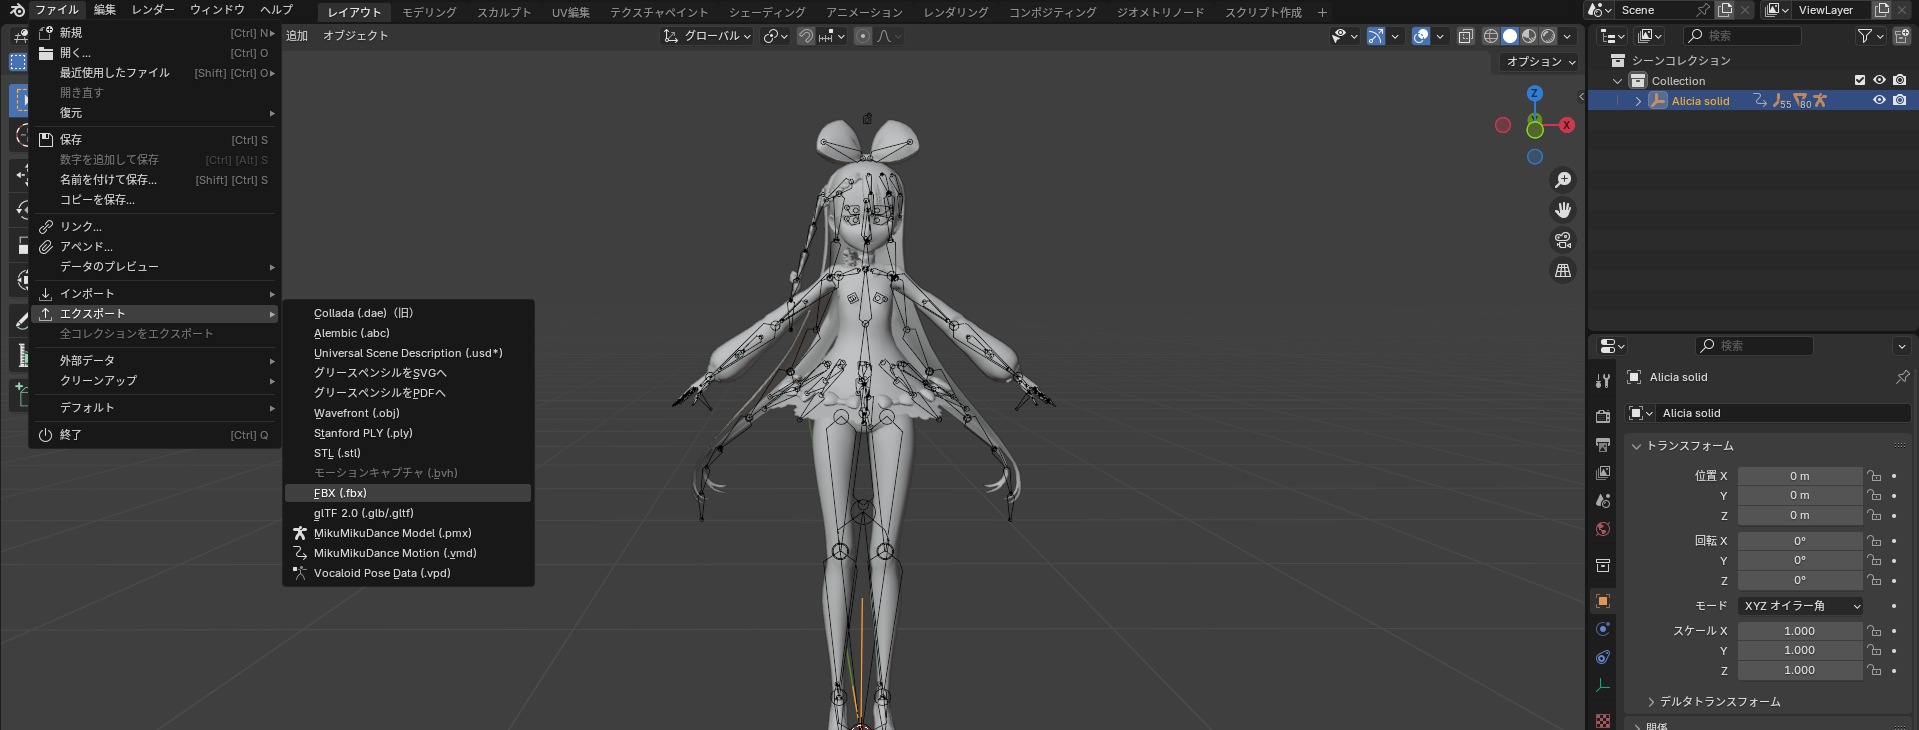Open Tool properties tab

coord(1603,381)
